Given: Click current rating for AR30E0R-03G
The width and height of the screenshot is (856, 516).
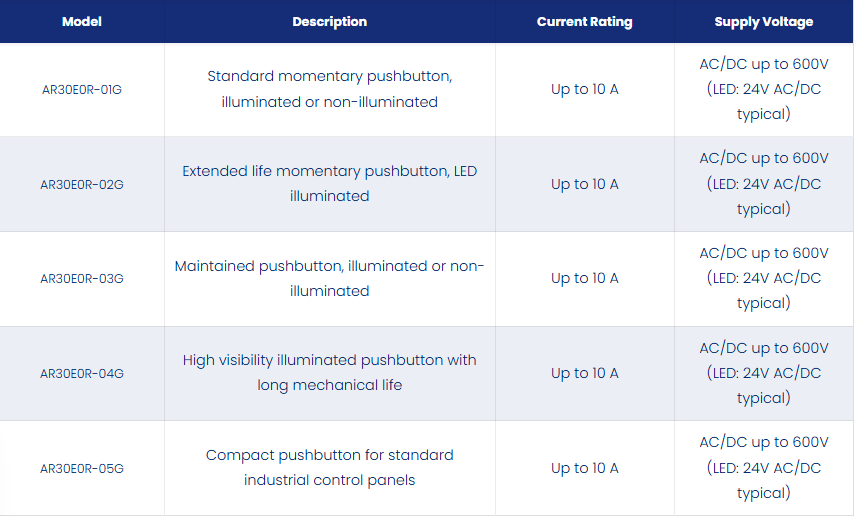Looking at the screenshot, I should tap(585, 278).
